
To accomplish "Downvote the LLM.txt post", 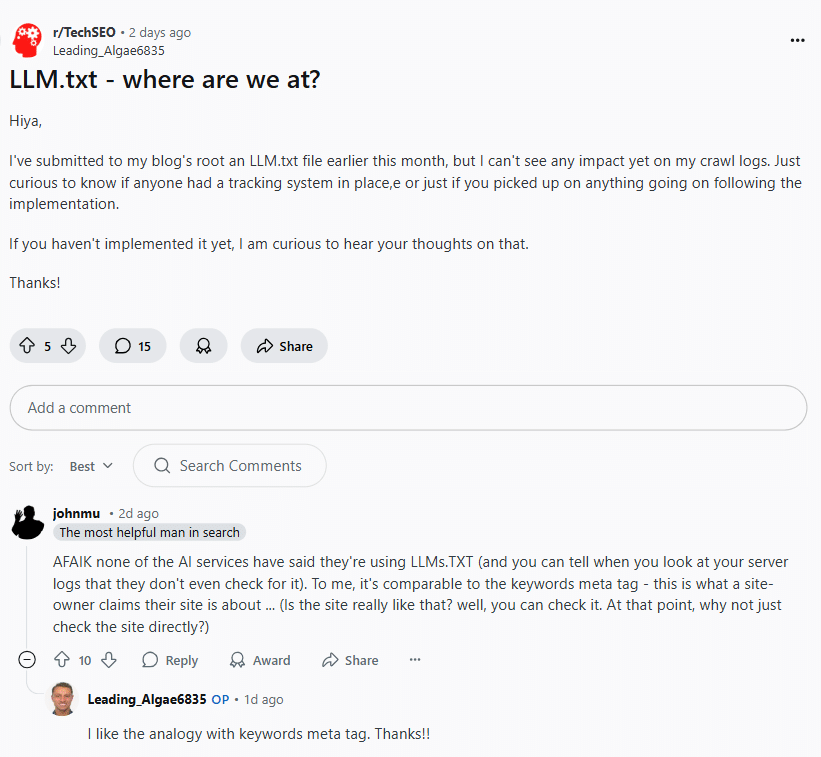I will pyautogui.click(x=68, y=346).
